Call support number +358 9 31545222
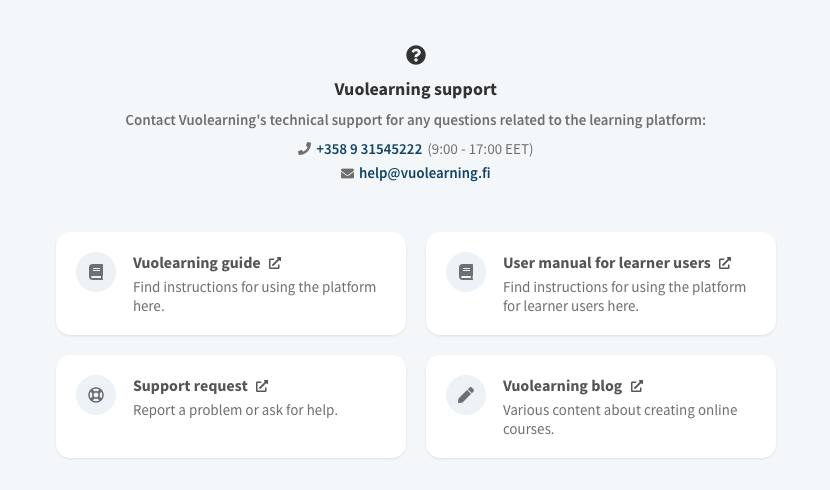This screenshot has width=830, height=490. point(369,149)
